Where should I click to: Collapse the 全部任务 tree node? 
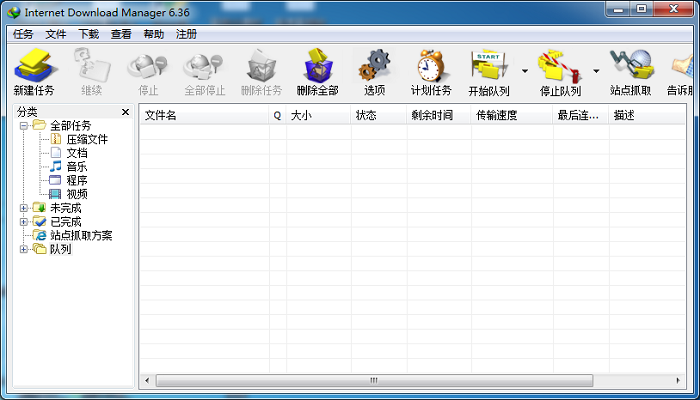point(24,126)
